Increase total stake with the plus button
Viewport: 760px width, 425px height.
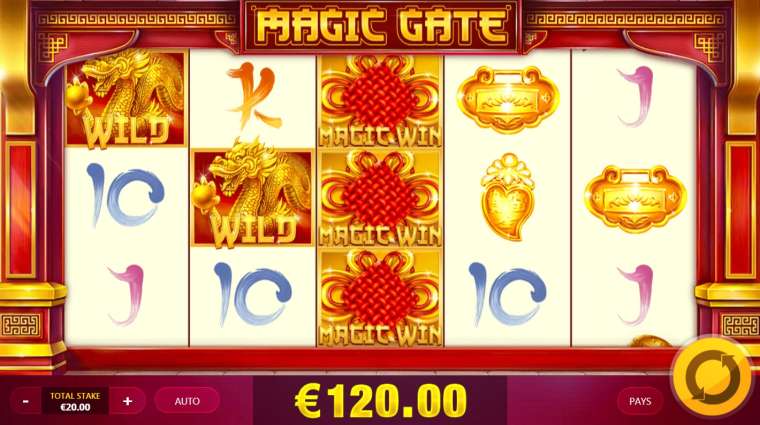coord(127,401)
